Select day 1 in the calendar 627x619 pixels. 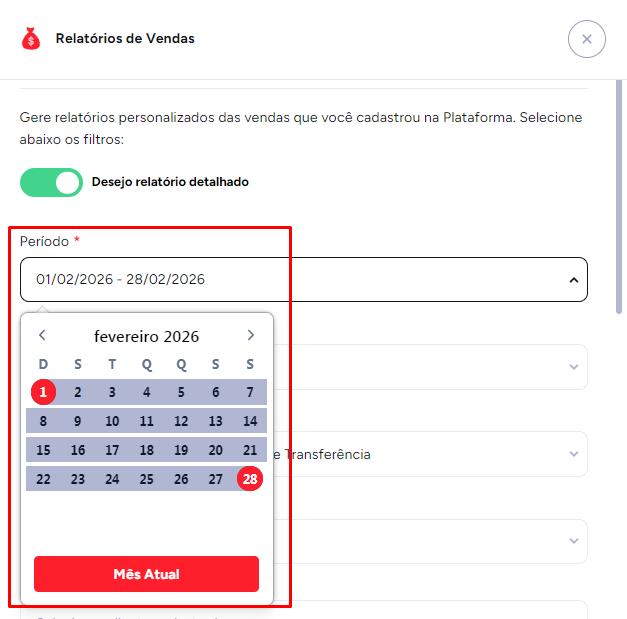coord(43,392)
